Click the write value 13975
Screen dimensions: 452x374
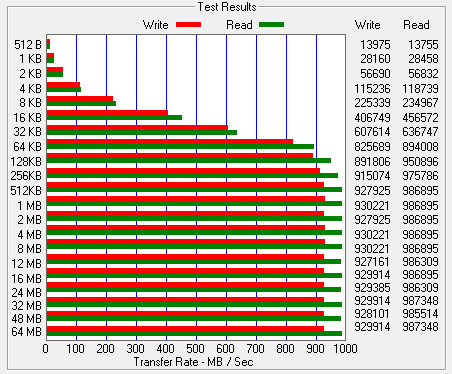pos(375,45)
